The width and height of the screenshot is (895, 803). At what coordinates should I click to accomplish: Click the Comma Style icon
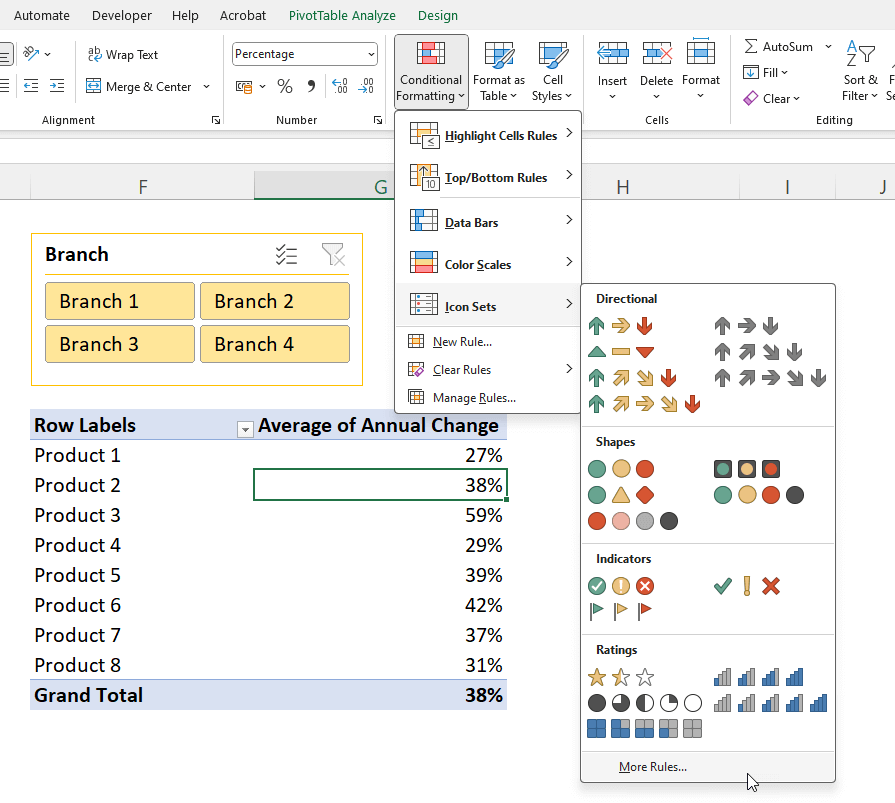pyautogui.click(x=312, y=87)
